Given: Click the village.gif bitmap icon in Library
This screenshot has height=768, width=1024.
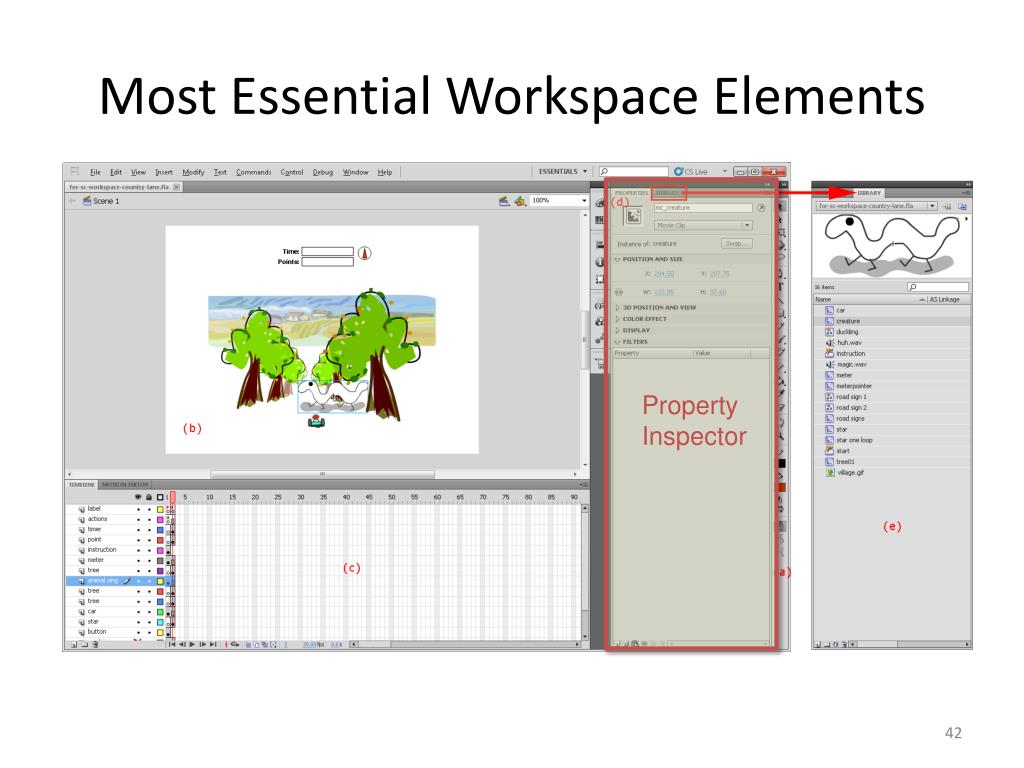Looking at the screenshot, I should tap(829, 473).
